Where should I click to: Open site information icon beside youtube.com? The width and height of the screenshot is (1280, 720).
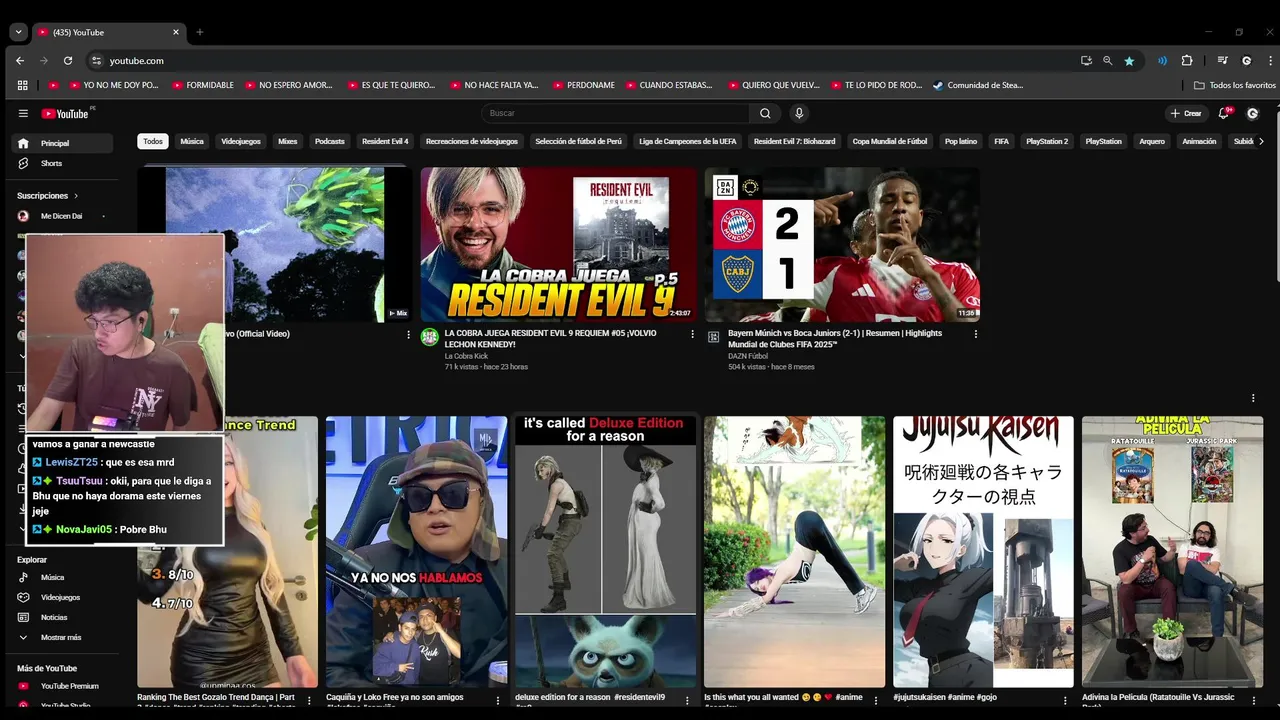click(x=96, y=61)
